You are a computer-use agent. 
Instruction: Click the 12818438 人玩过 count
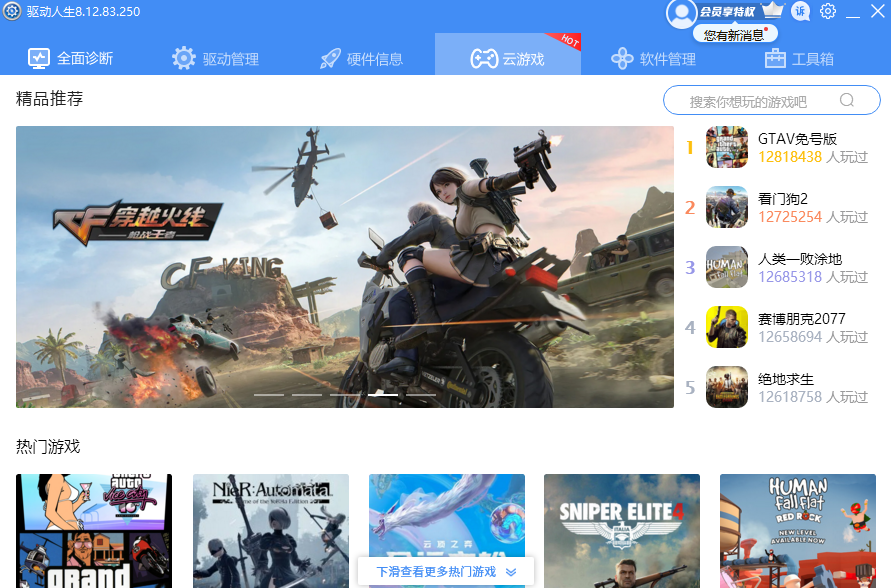pos(813,157)
